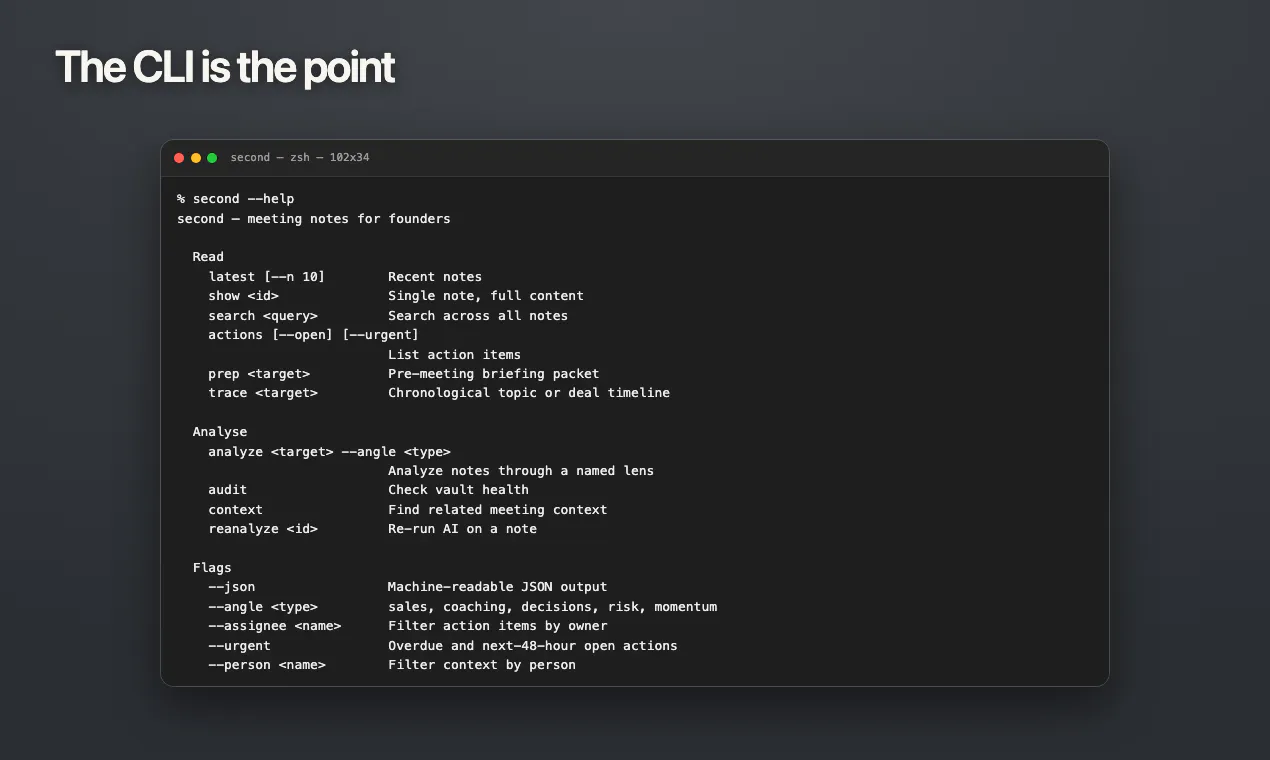Click the 'The CLI is the point' heading
The height and width of the screenshot is (760, 1270).
click(225, 68)
